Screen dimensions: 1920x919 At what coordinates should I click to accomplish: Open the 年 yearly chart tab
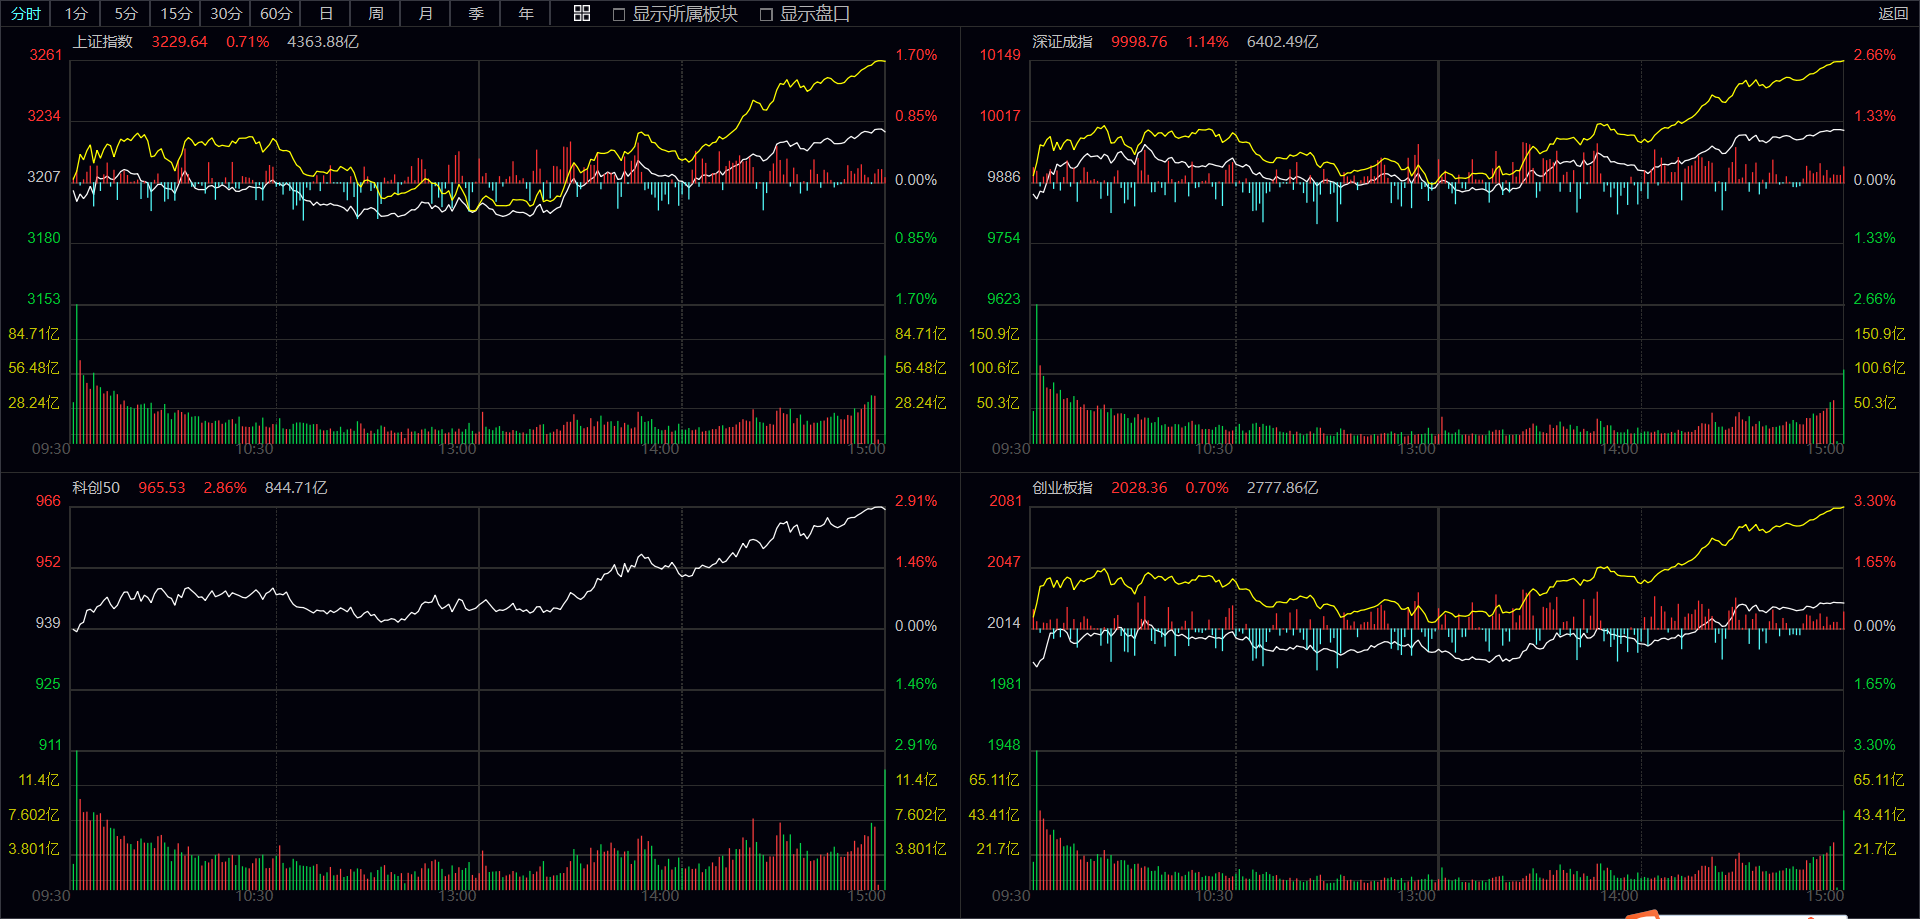tap(526, 14)
